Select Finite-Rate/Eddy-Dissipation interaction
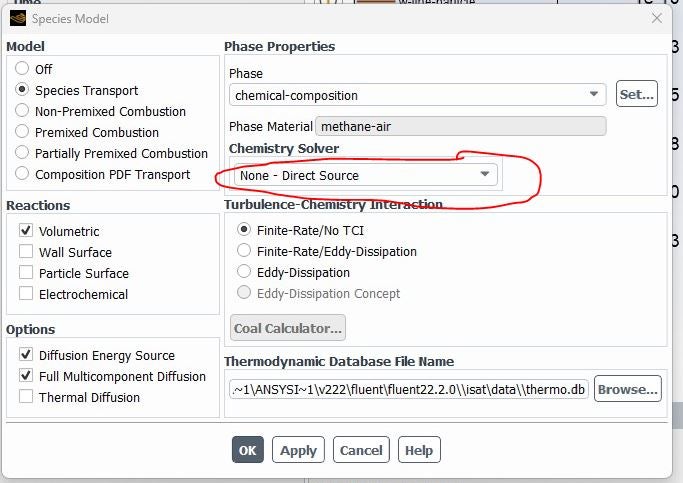 tap(245, 251)
